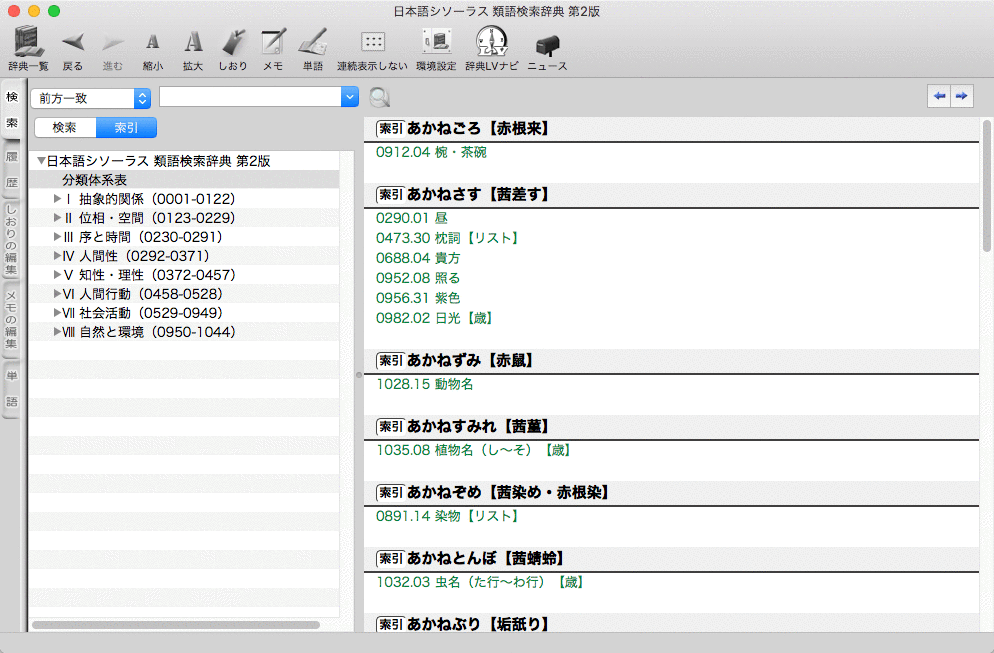This screenshot has height=653, width=994.
Task: Click the あかねとんぼ【茜蜻蛉】 entry heading
Action: [486, 559]
